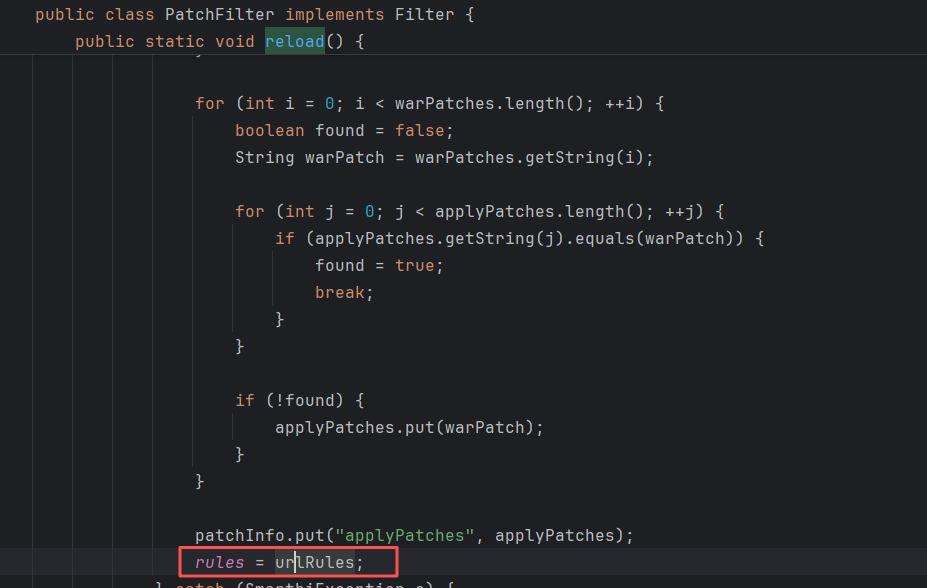Screen dimensions: 927x588
Task: Click urlRules in the boxed line
Action: [314, 563]
